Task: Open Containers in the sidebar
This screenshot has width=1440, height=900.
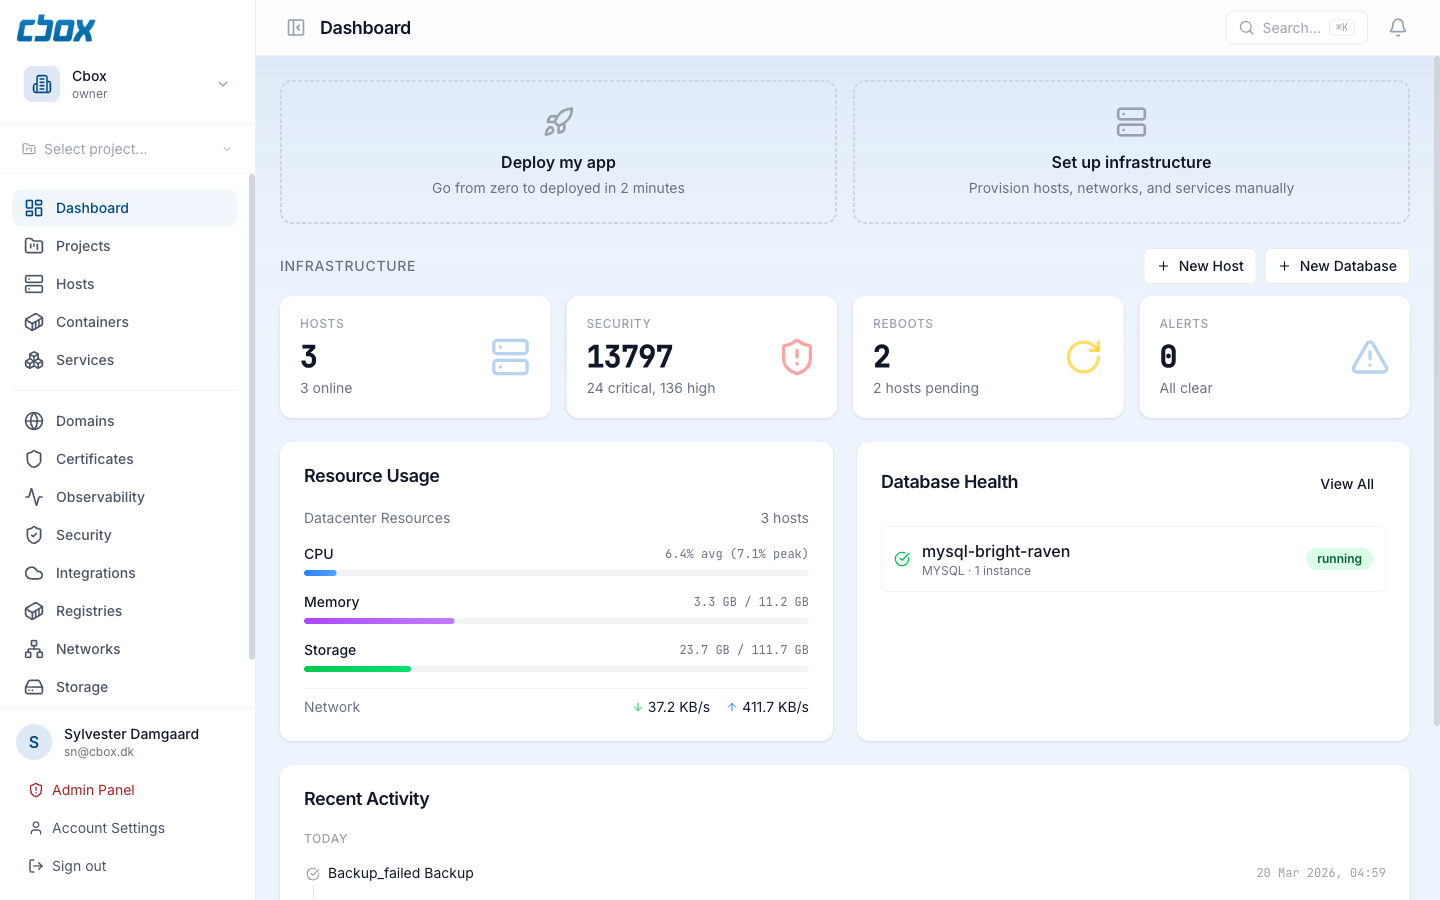Action: [x=92, y=322]
